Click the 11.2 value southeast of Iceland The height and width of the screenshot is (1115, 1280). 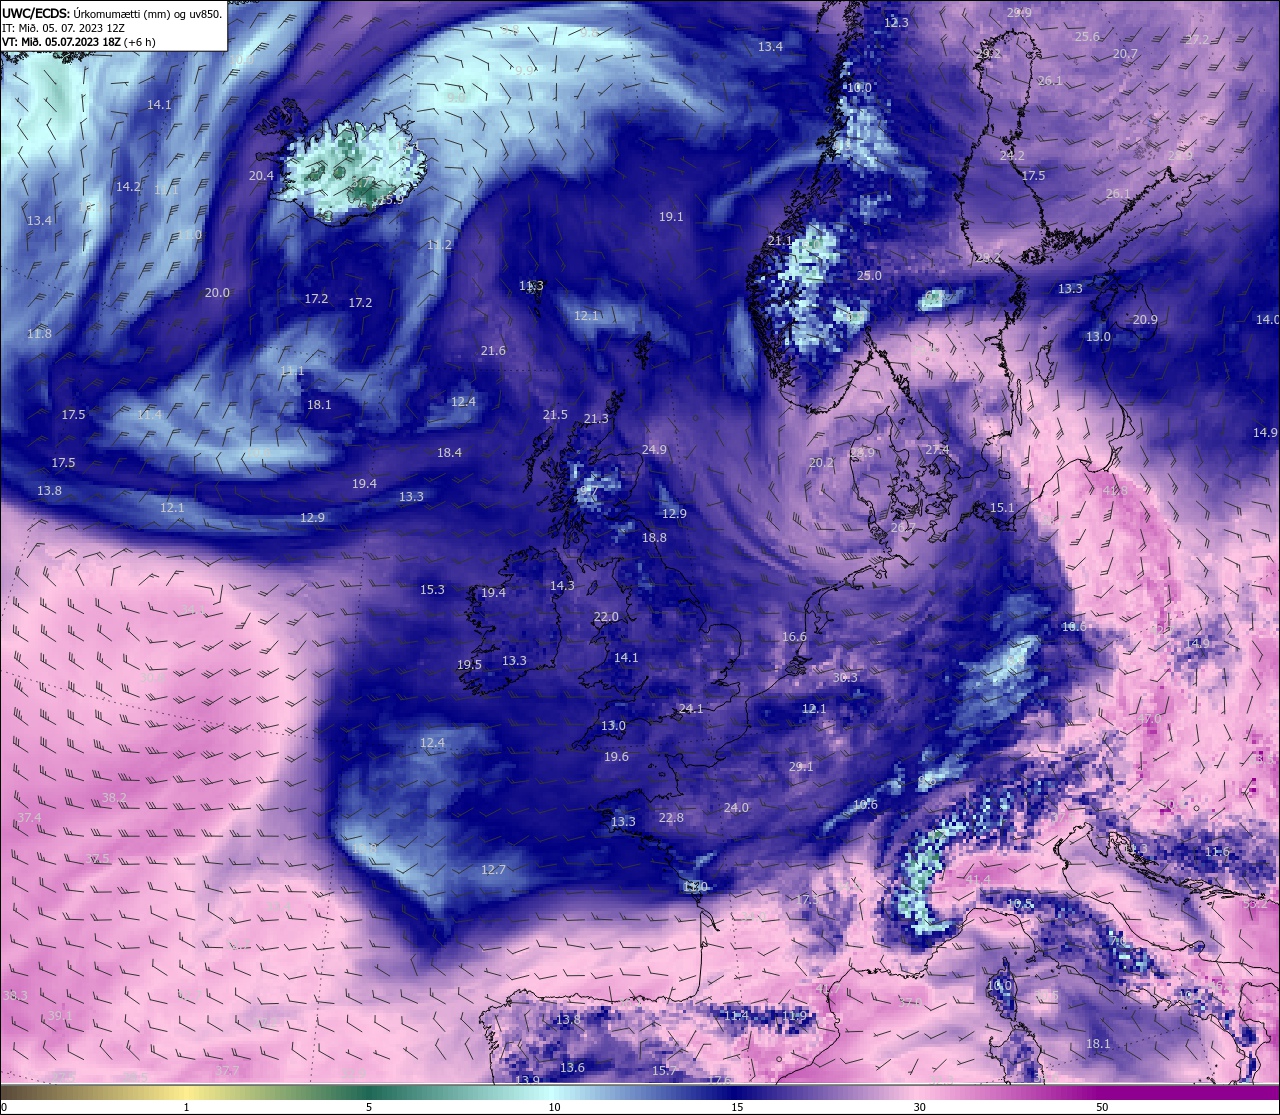click(439, 245)
